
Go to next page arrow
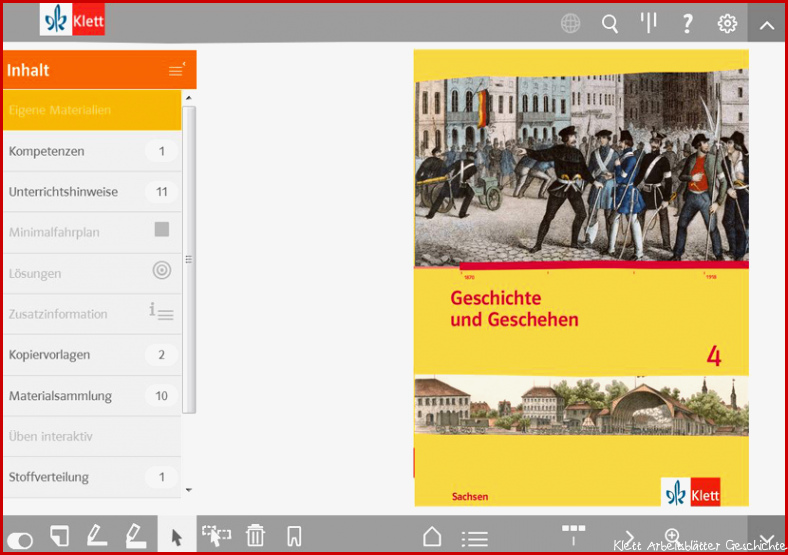(629, 537)
